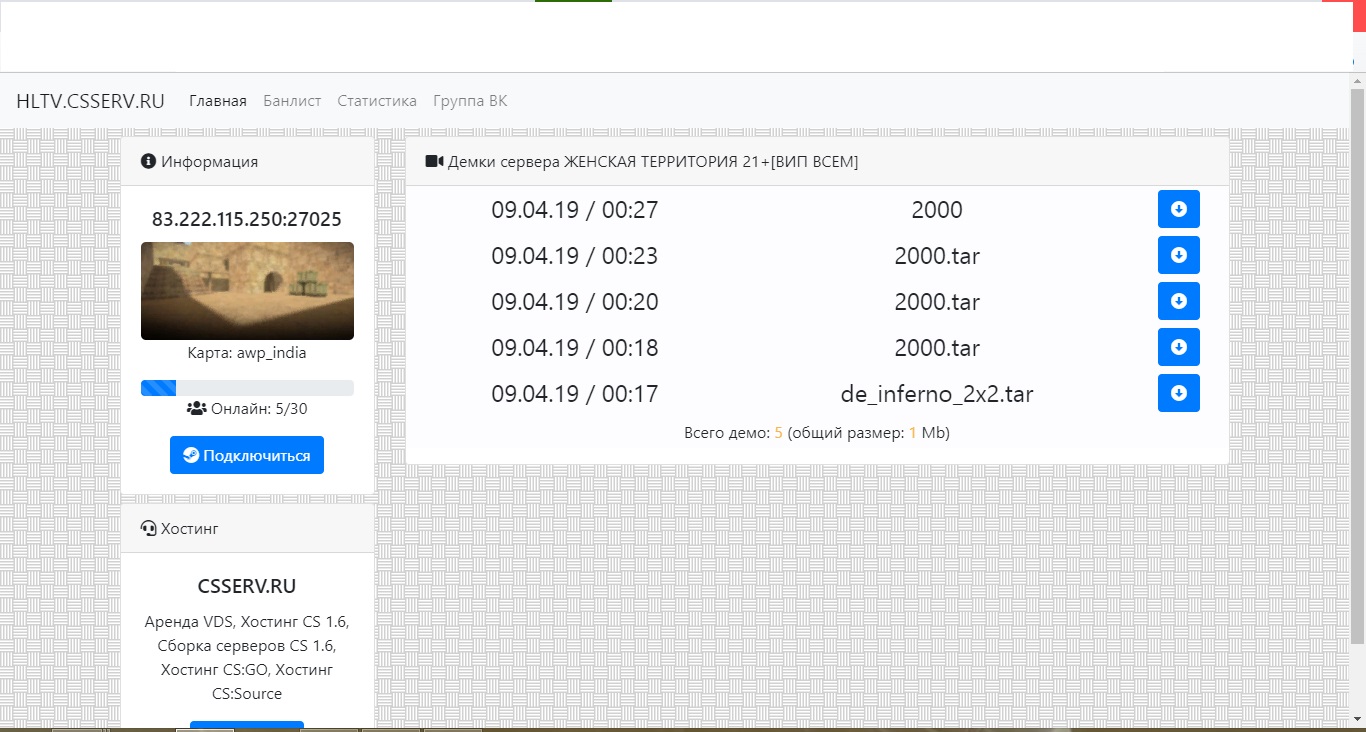Click the Карта: awp_india label
This screenshot has height=732, width=1366.
click(247, 353)
